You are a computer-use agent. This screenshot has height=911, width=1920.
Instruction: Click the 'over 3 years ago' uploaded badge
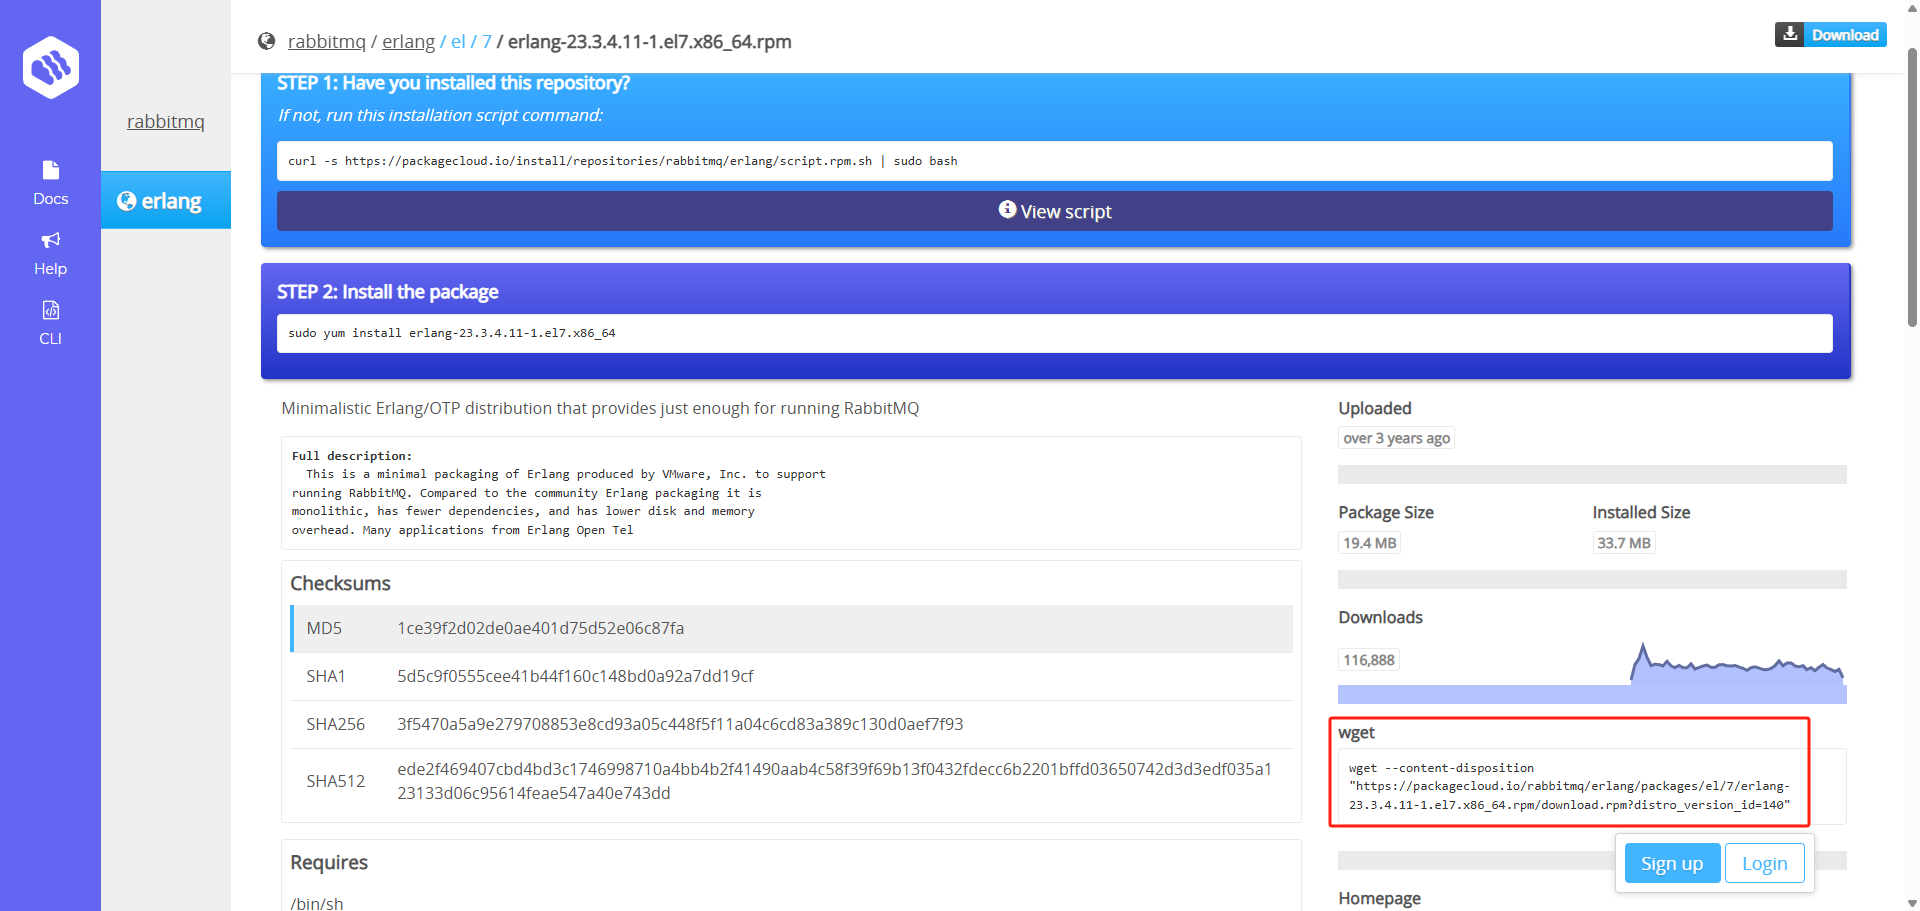pos(1396,438)
